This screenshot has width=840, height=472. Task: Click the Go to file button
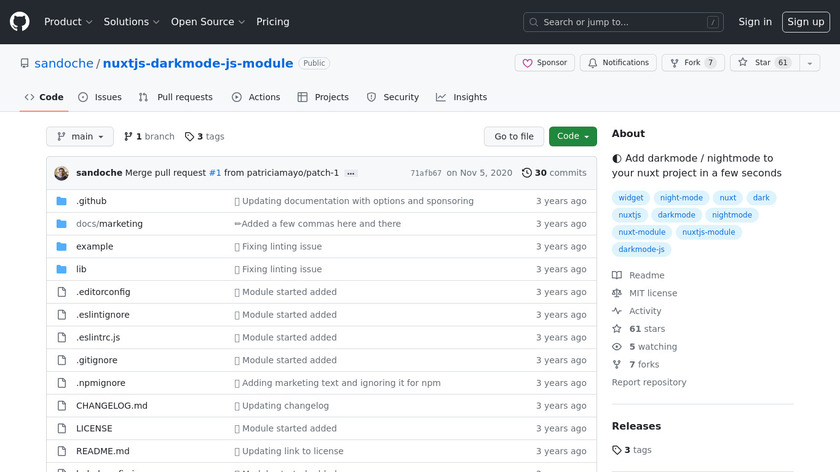coord(514,136)
